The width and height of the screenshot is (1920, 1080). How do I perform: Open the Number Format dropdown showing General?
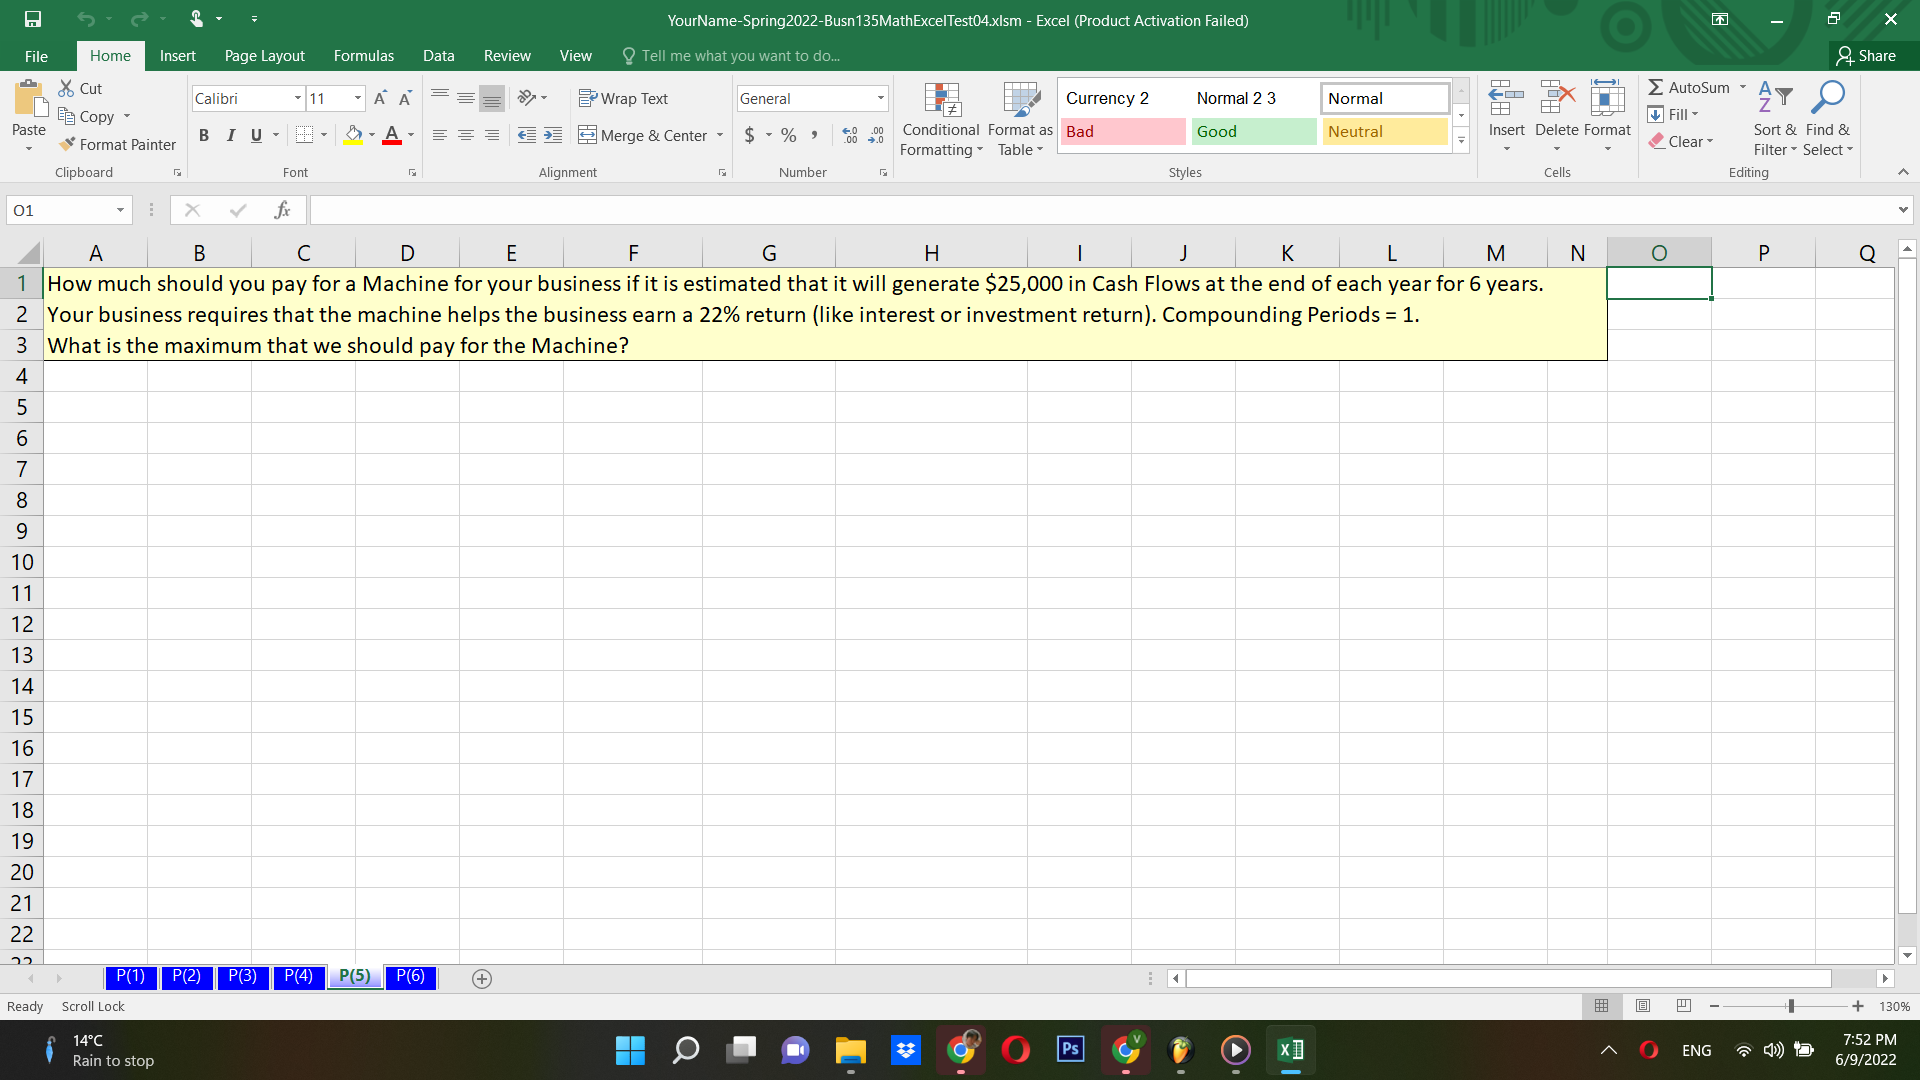[x=880, y=98]
